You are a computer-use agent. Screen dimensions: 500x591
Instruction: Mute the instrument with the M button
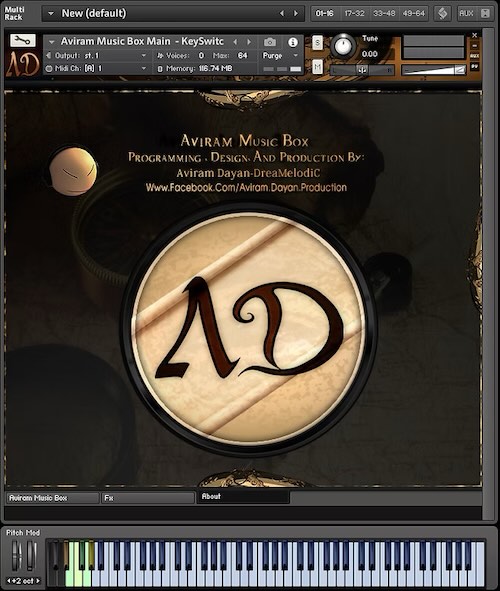(318, 67)
